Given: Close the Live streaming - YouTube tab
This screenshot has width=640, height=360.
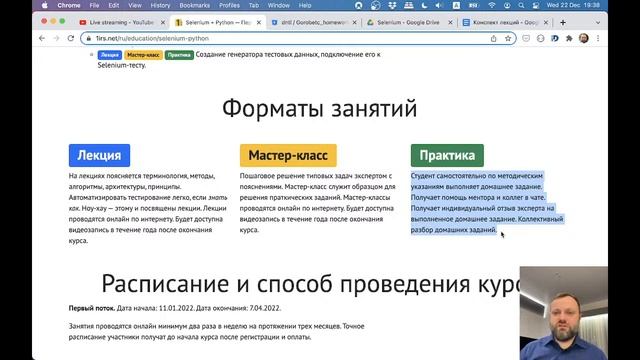Looking at the screenshot, I should [163, 22].
